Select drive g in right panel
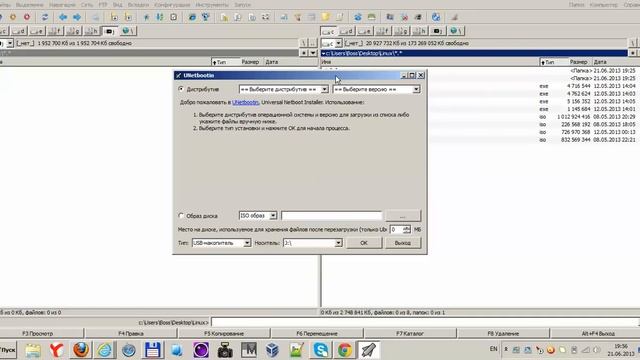Screen dimensions: 640x360 [401, 31]
